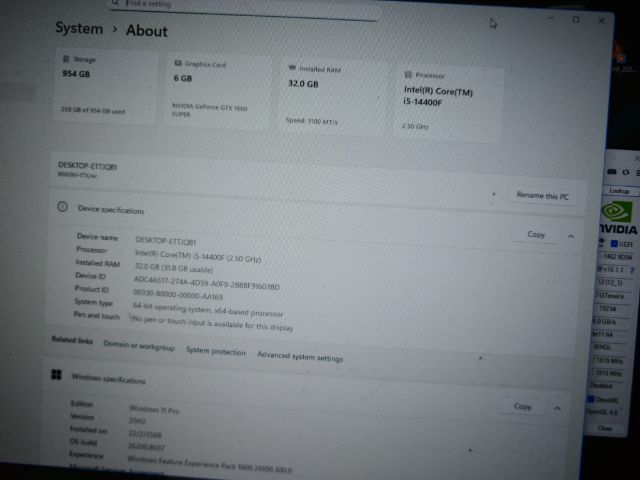Open the System protection link
640x480 pixels.
pyautogui.click(x=215, y=352)
